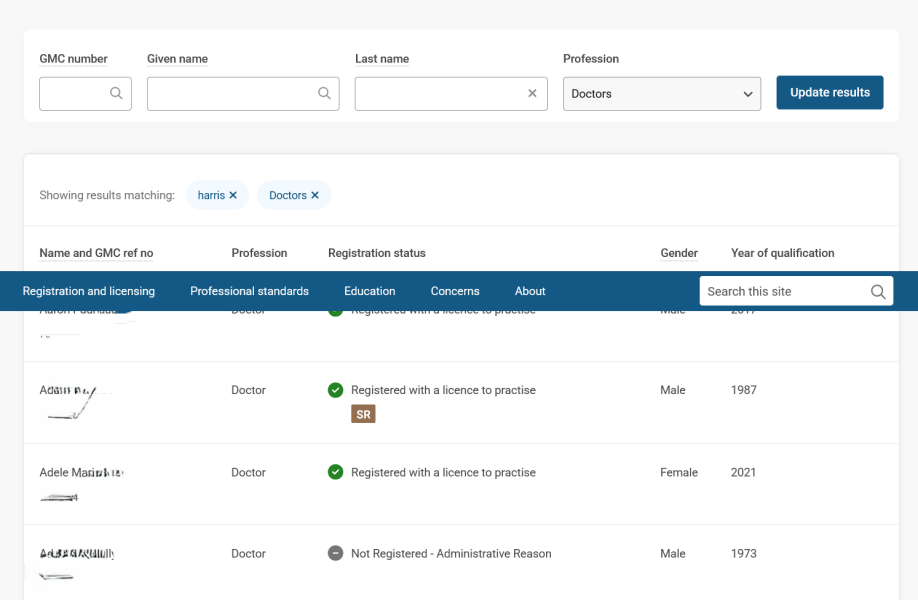The height and width of the screenshot is (600, 918).
Task: Click the Name and GMC ref no header
Action: pyautogui.click(x=96, y=253)
